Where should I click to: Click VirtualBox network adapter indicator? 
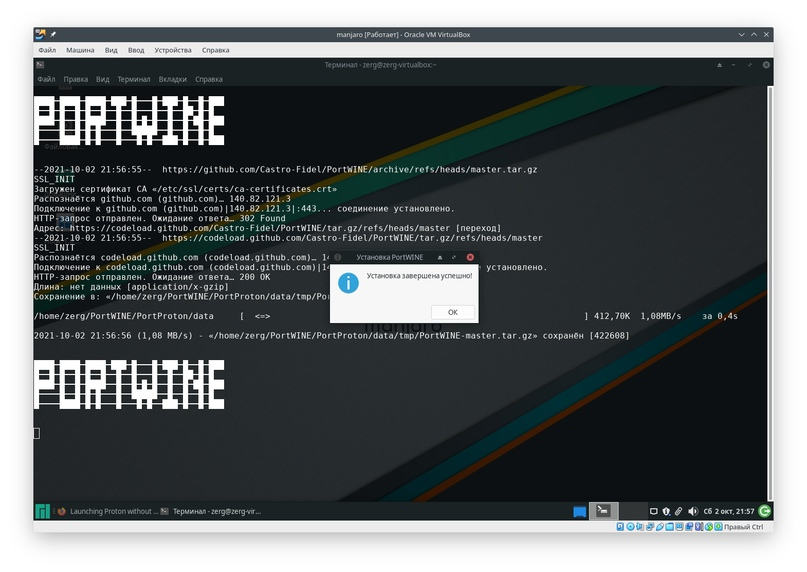[650, 527]
